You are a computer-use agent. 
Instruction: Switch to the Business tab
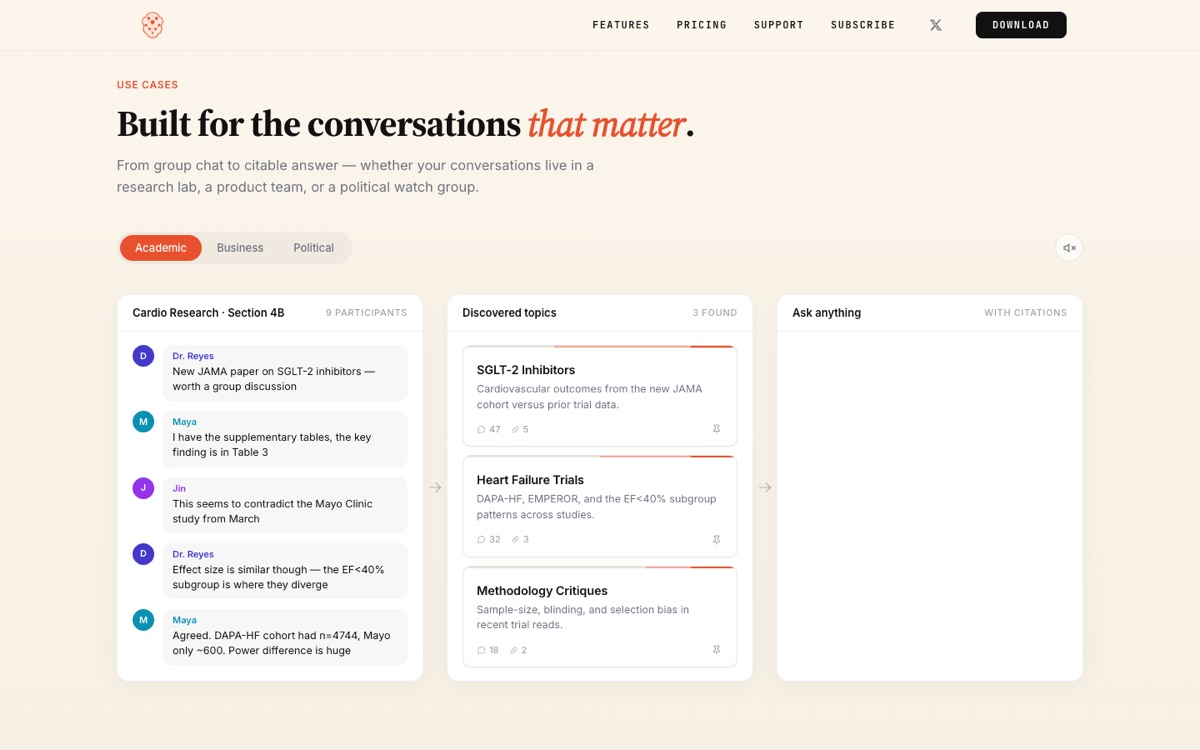(x=240, y=248)
